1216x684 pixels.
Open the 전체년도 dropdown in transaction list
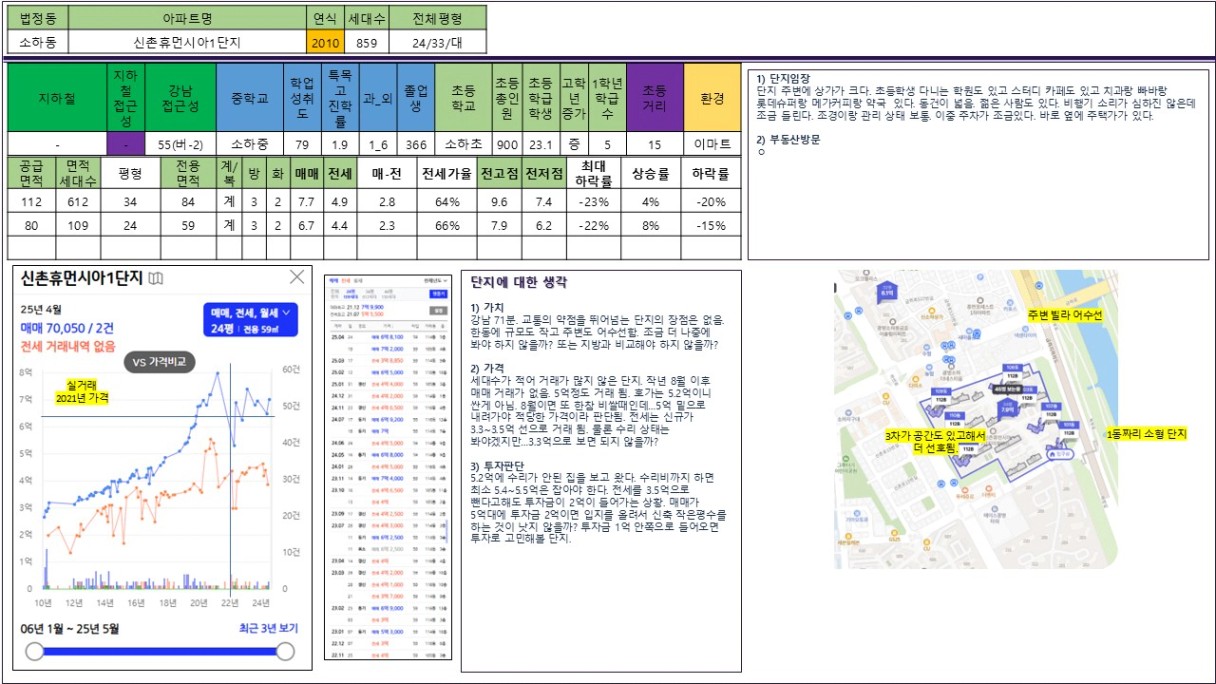coord(438,283)
